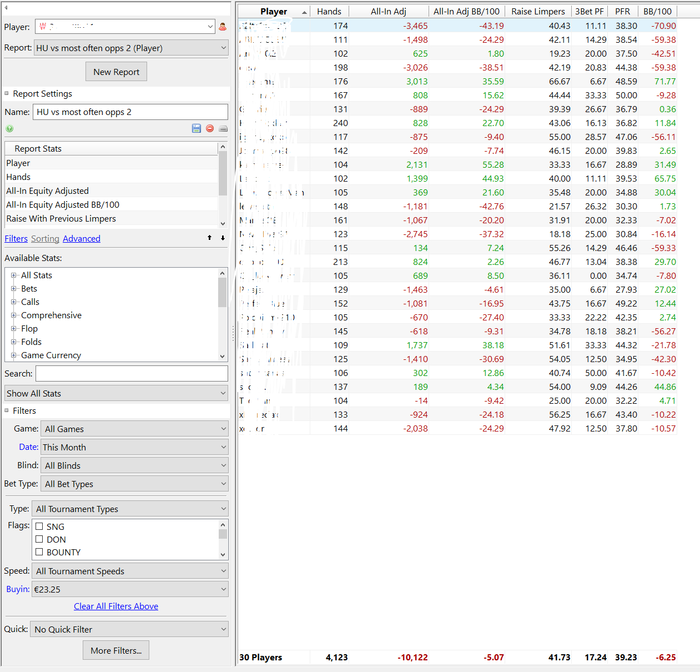Click the Available Stats tree scrollbar

click(x=222, y=314)
